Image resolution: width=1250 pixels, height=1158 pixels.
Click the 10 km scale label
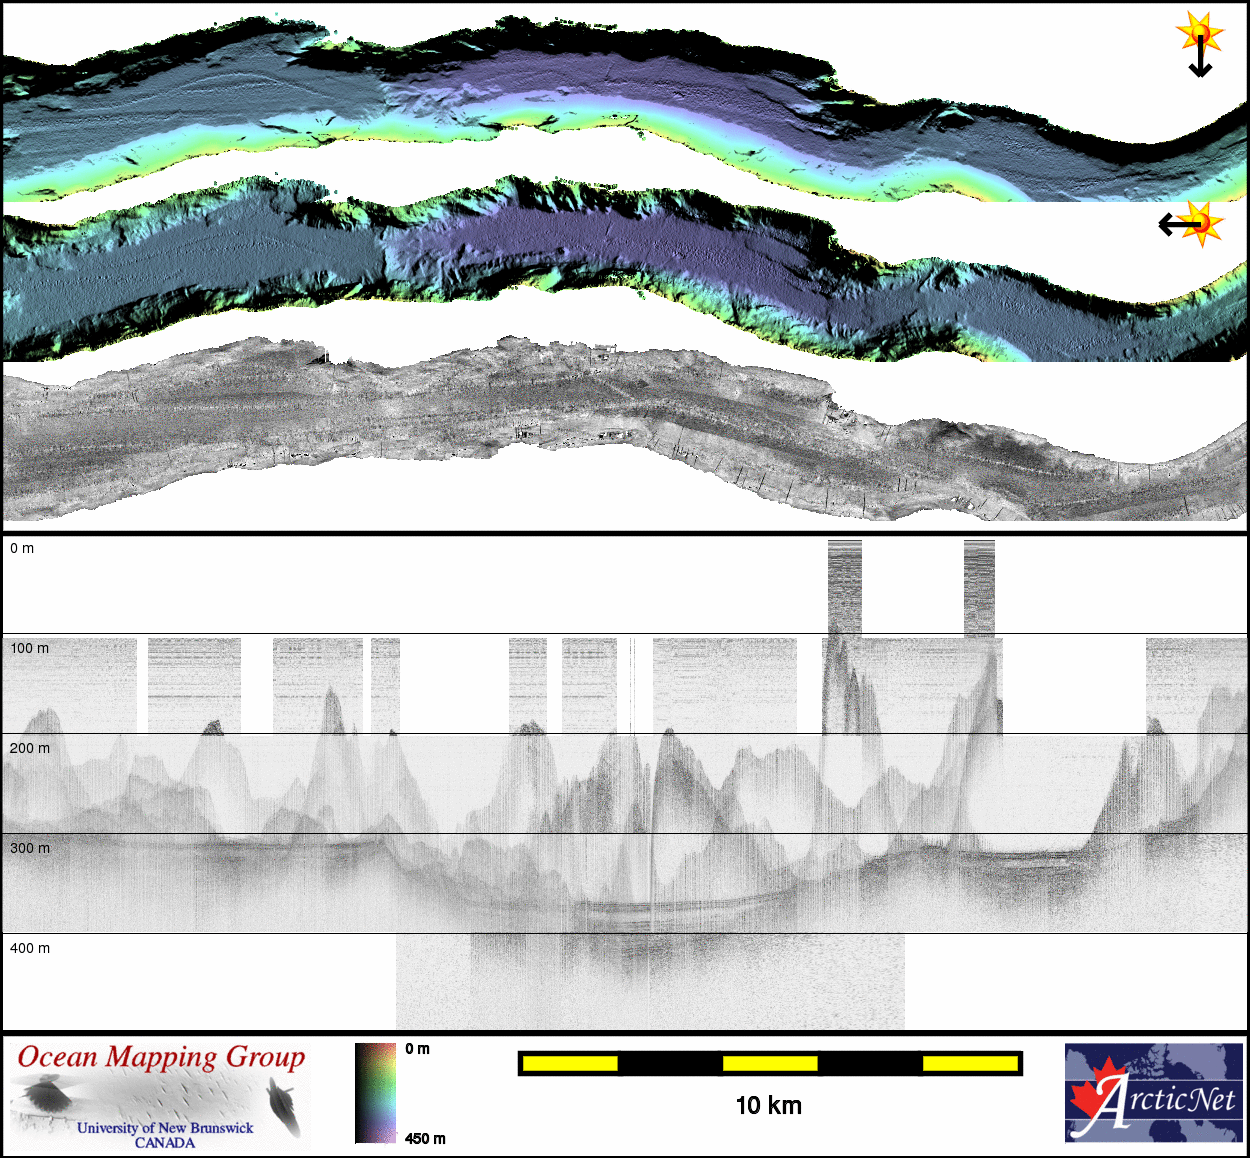[768, 1106]
